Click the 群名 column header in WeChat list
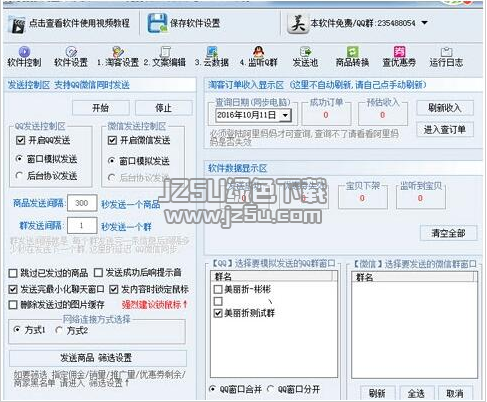Image resolution: width=487 pixels, height=402 pixels. click(413, 277)
